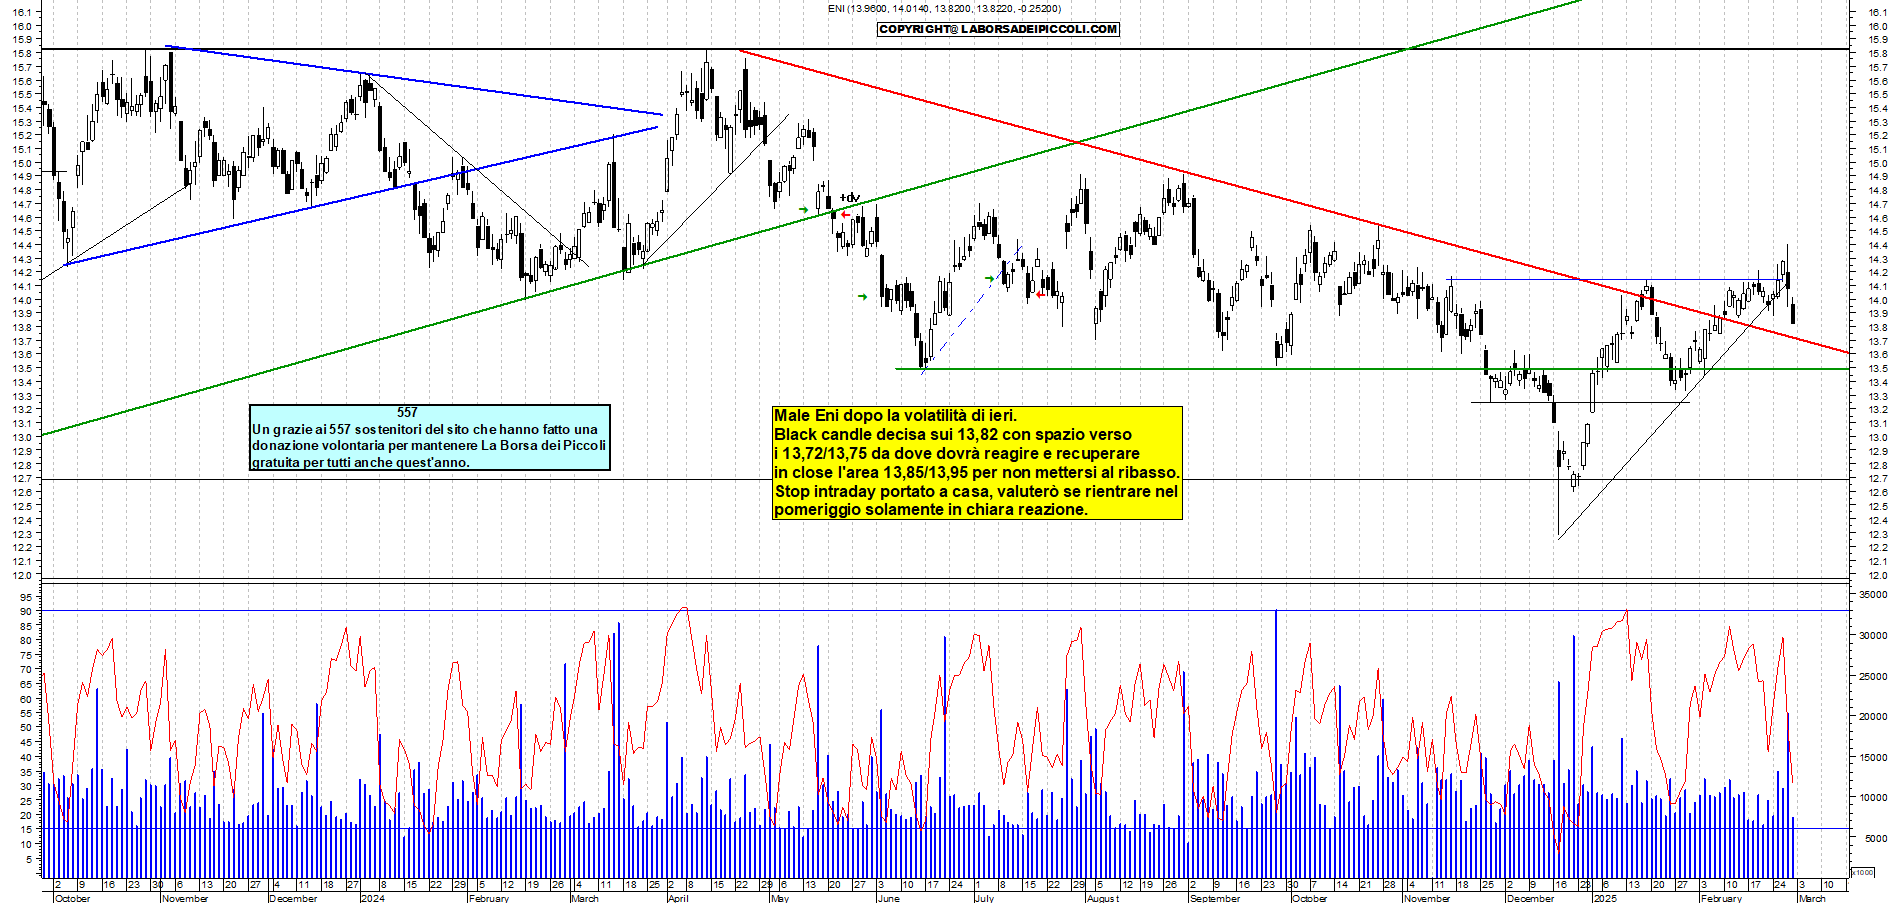This screenshot has width=1890, height=903.
Task: Click the 'i 13,72/13,75 da dove dovrà reagire' line
Action: click(956, 453)
